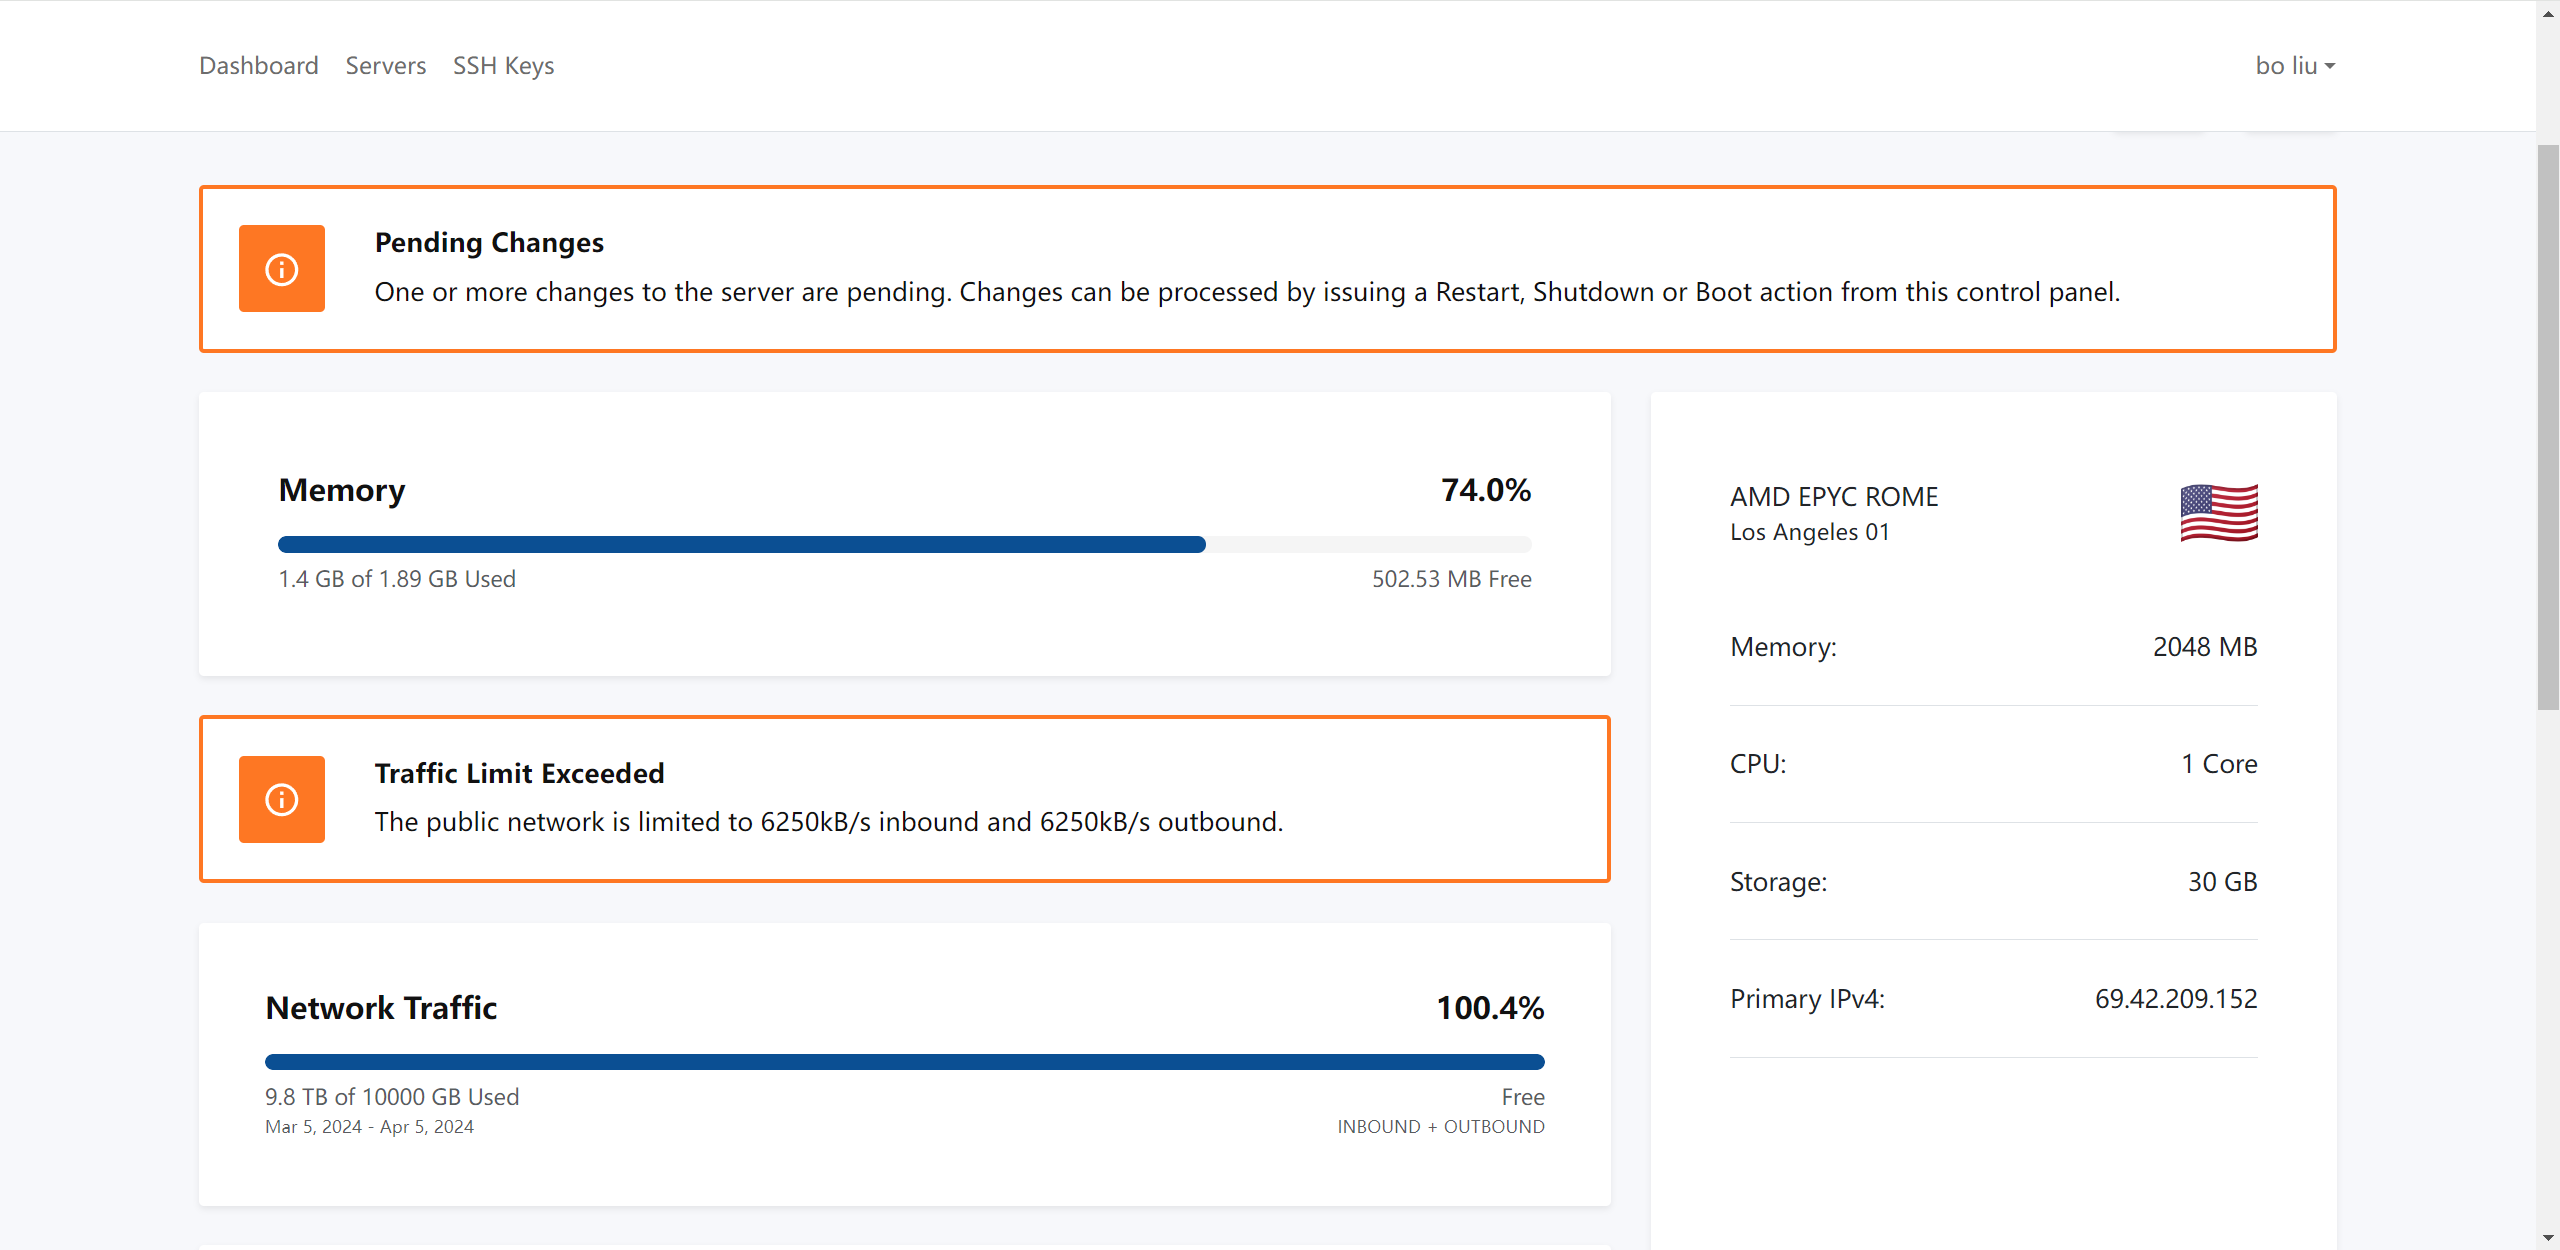
Task: Click the Pending Changes heading
Action: (489, 243)
